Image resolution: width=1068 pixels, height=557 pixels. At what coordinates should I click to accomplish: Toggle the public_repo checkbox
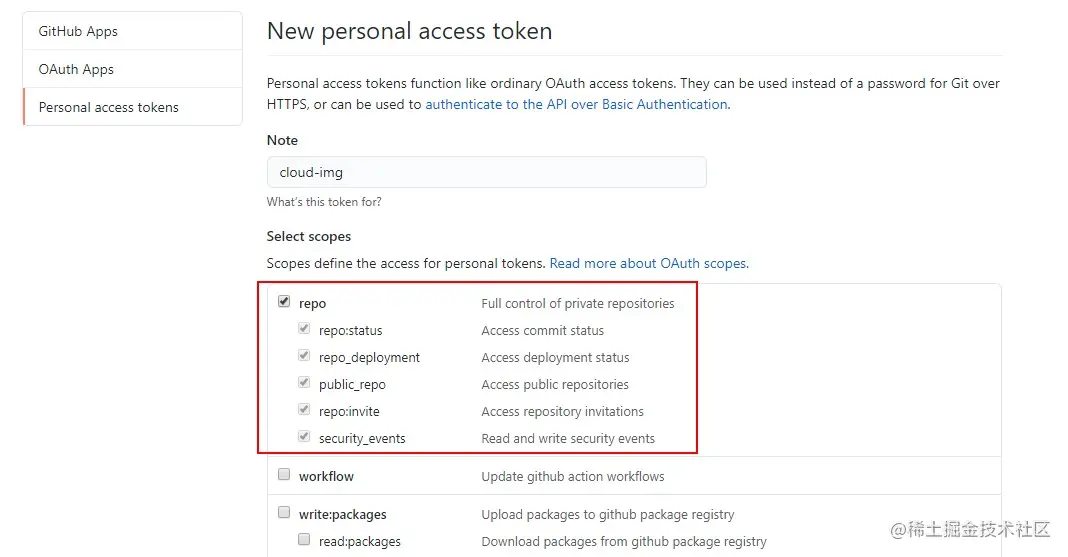click(x=304, y=383)
